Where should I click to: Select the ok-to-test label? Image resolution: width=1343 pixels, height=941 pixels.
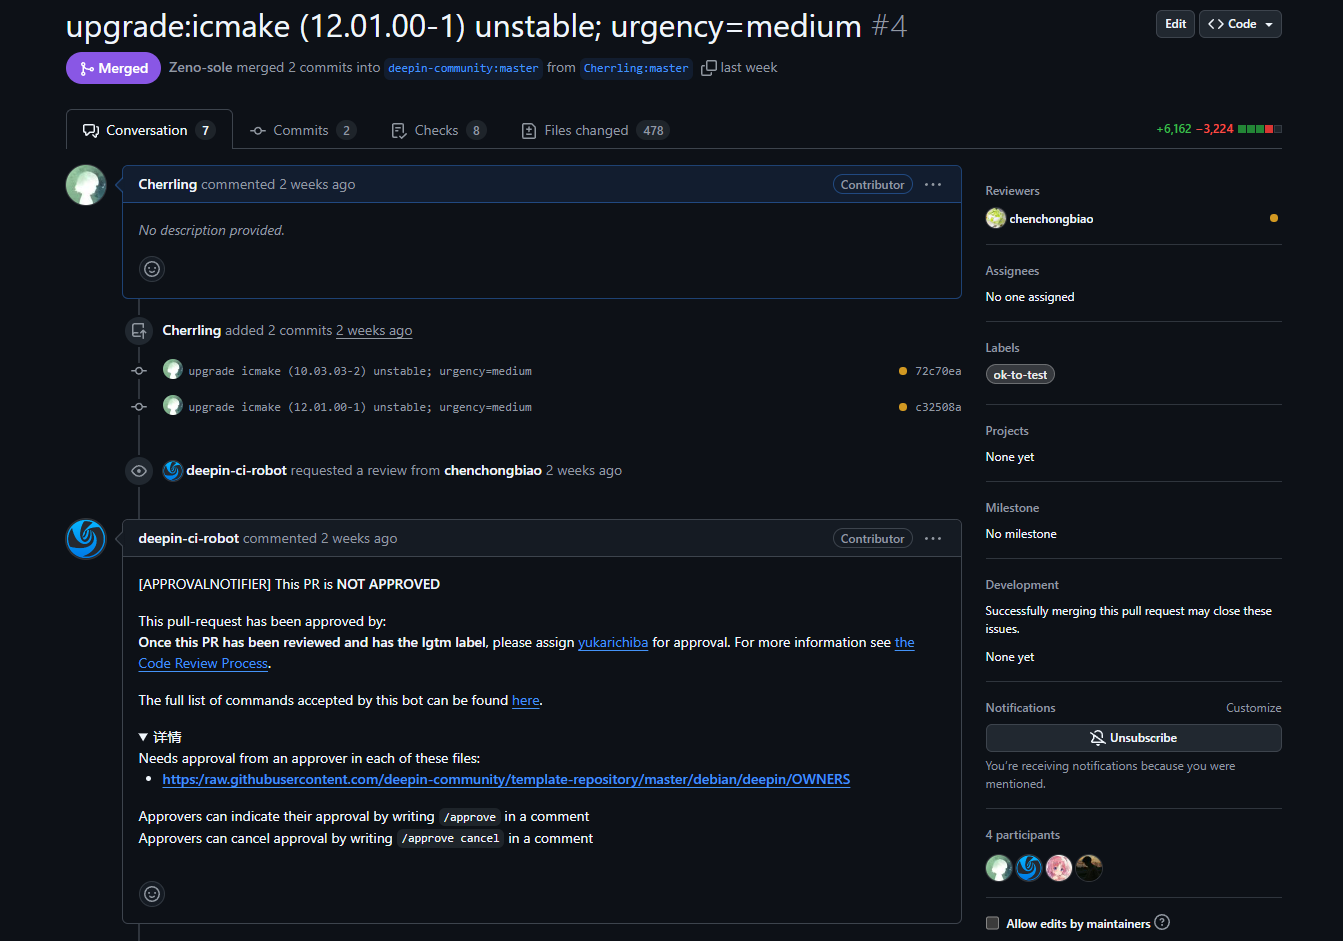(1020, 375)
